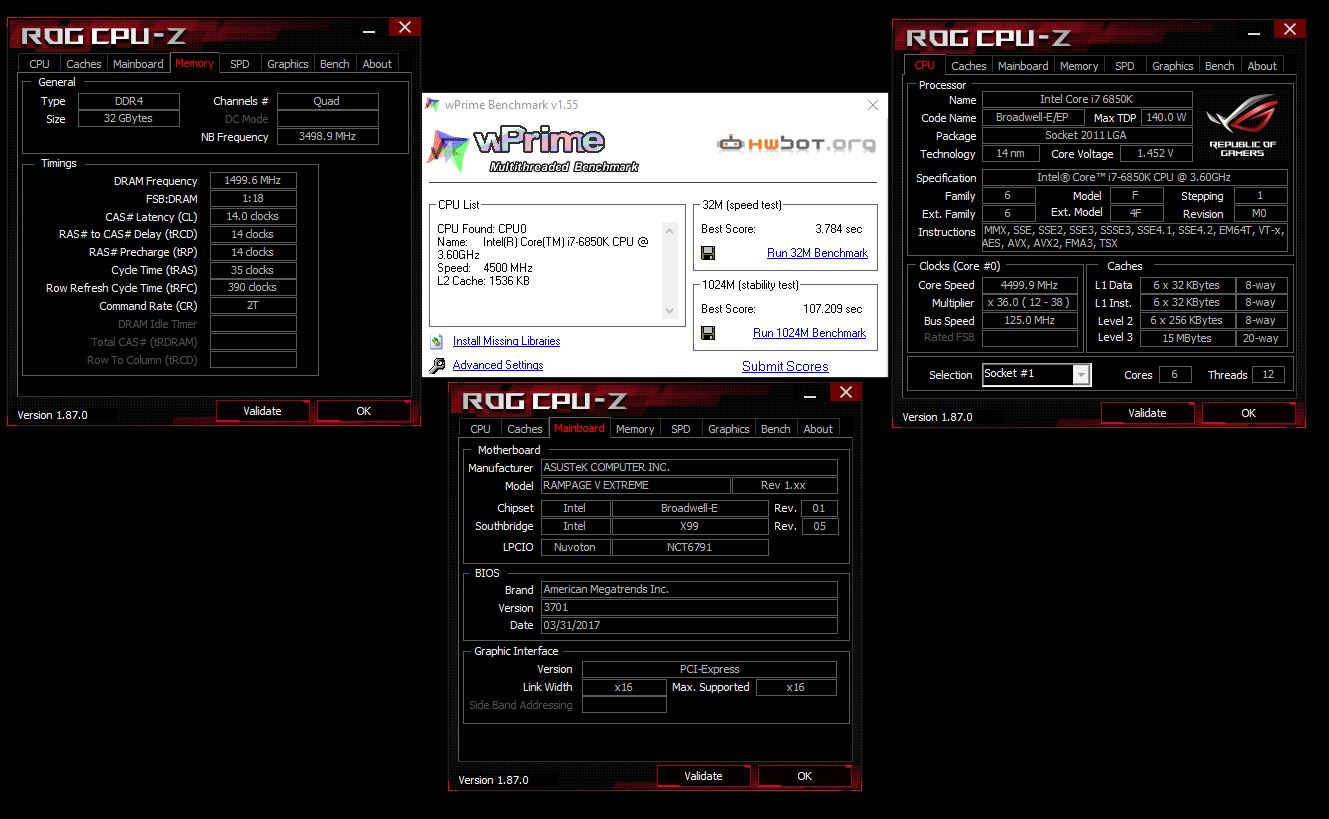Close the wPrime Benchmark window
Viewport: 1329px width, 819px height.
[873, 104]
